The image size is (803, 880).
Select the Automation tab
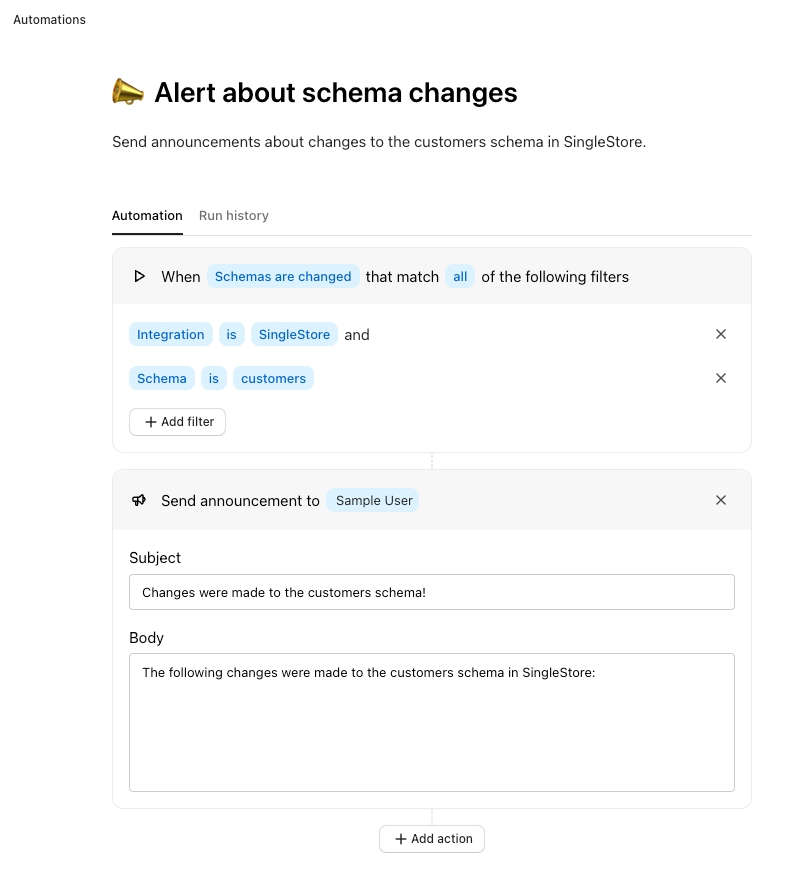click(x=147, y=216)
